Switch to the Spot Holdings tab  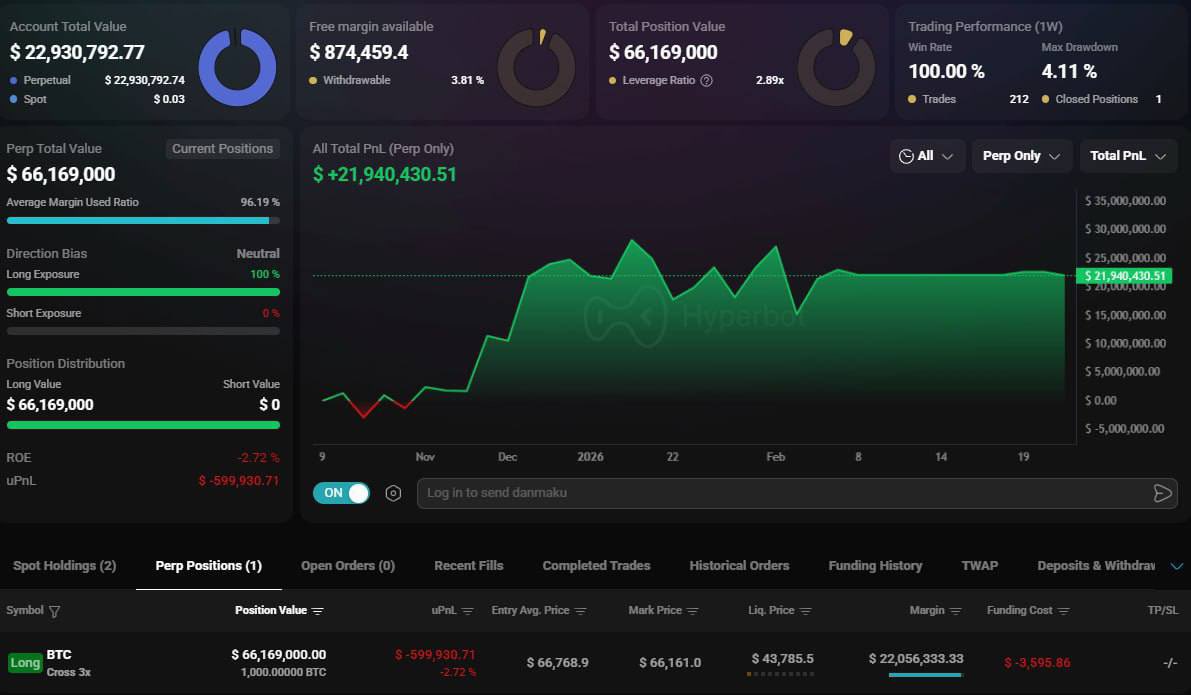[63, 565]
